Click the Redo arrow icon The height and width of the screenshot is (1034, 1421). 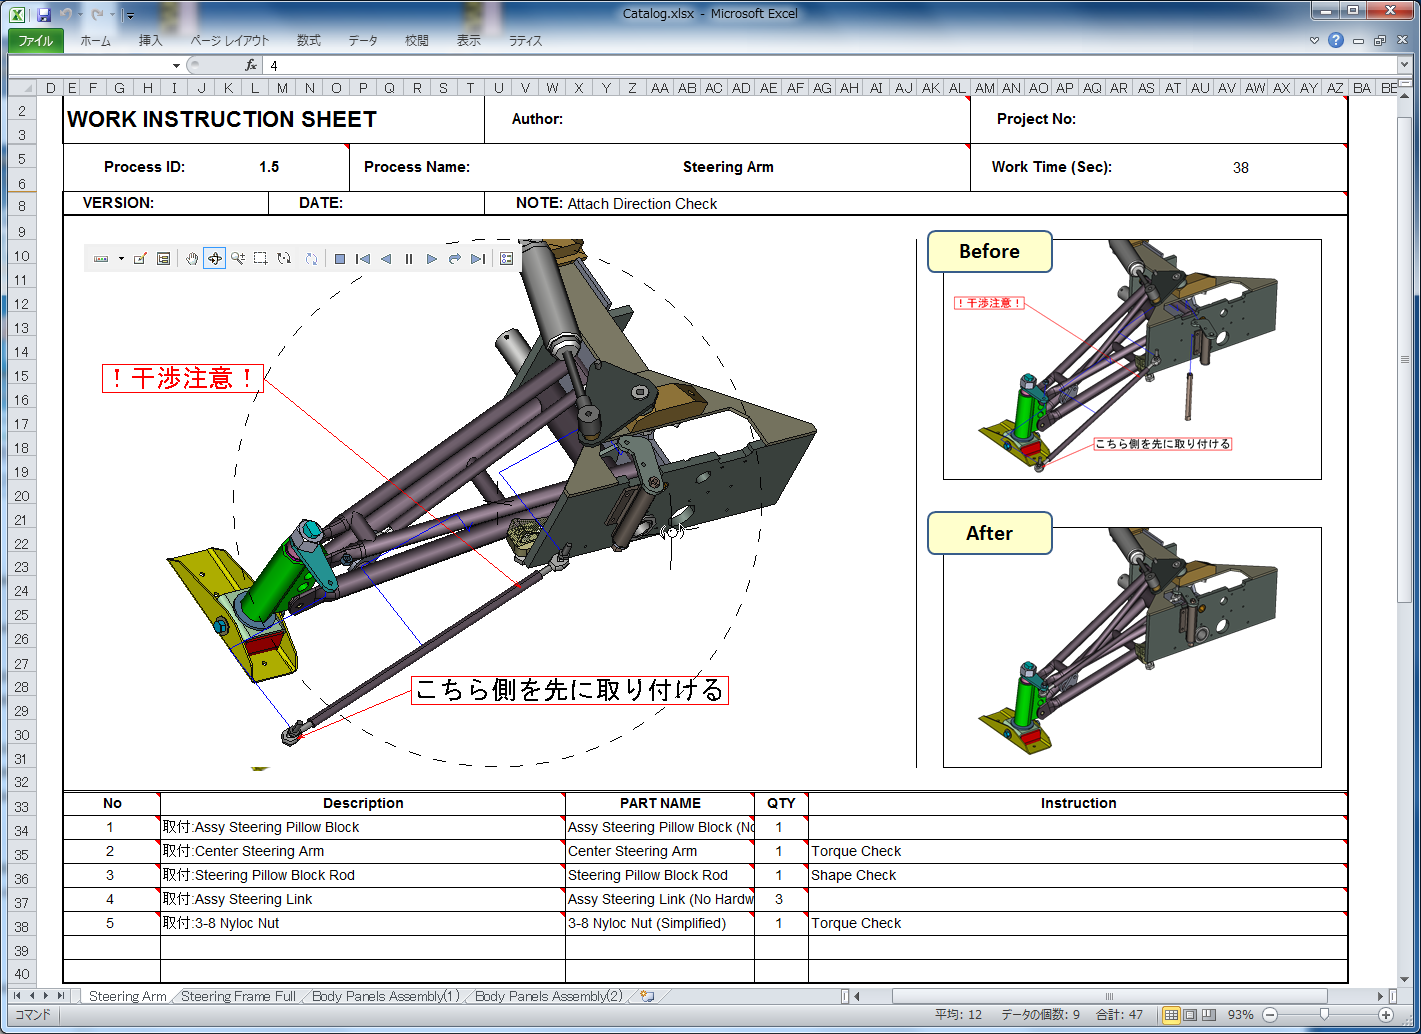(x=97, y=14)
